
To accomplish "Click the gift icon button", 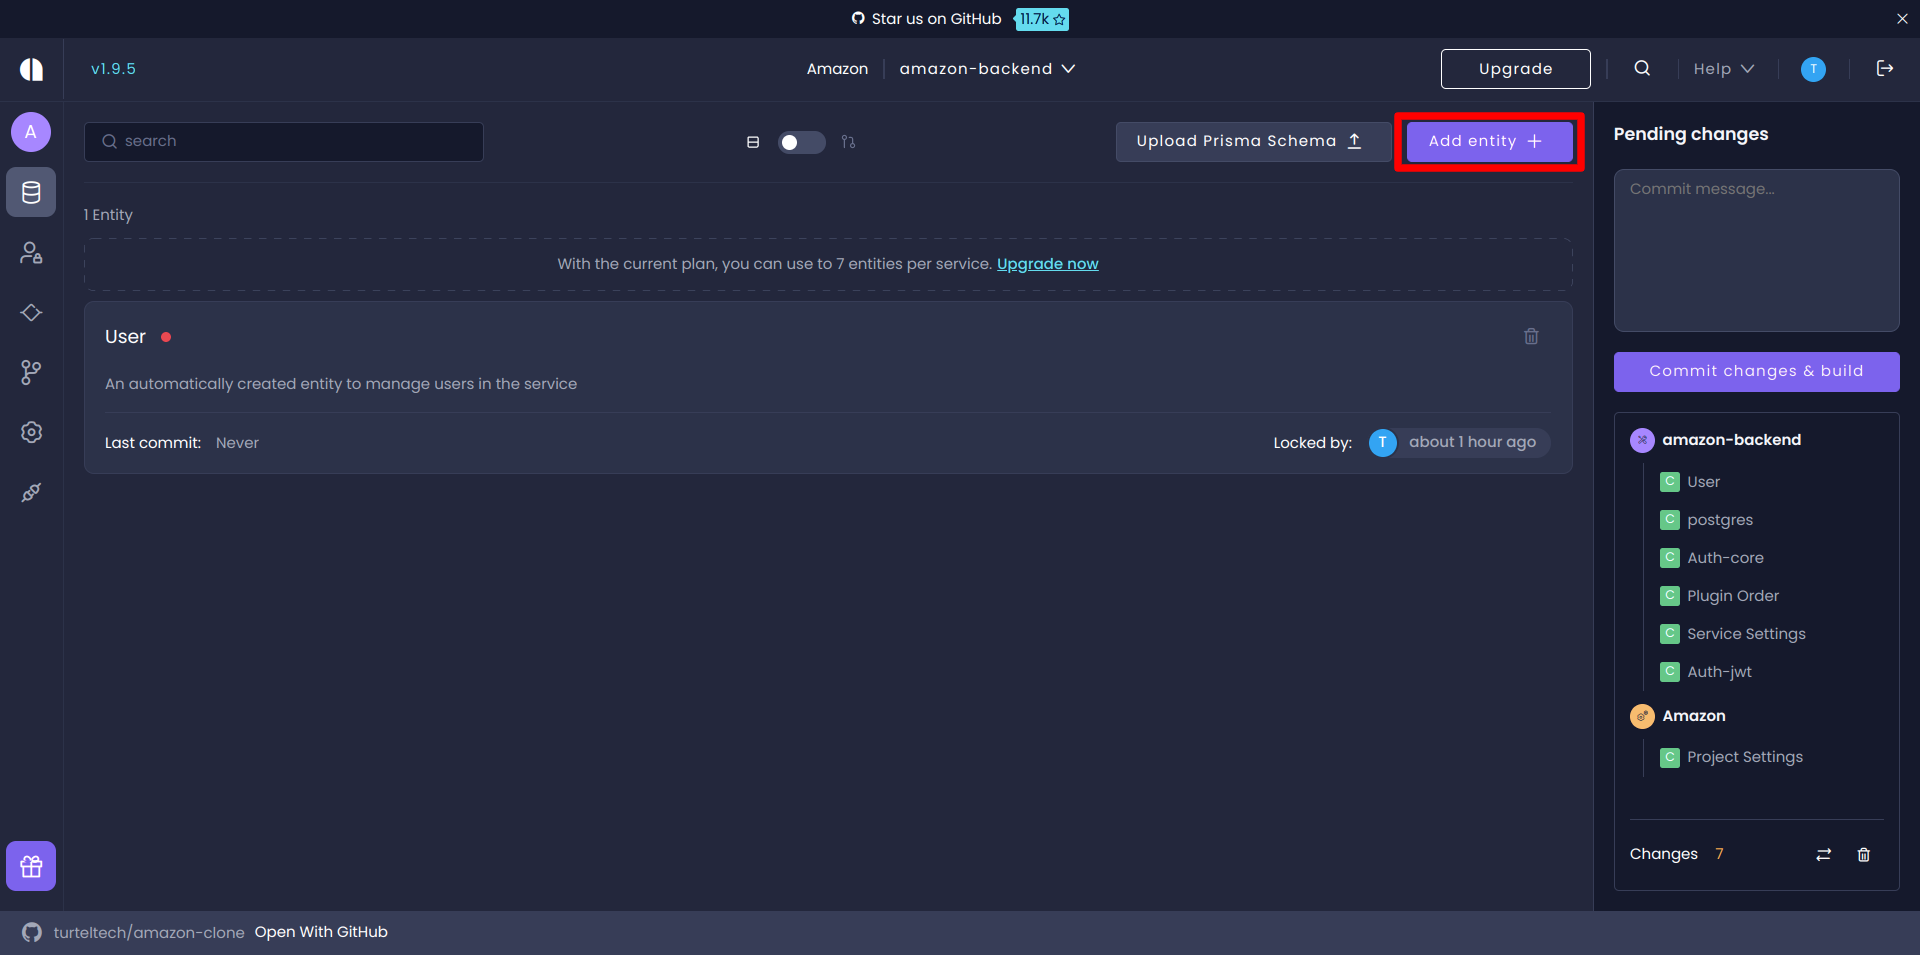I will click(x=31, y=866).
